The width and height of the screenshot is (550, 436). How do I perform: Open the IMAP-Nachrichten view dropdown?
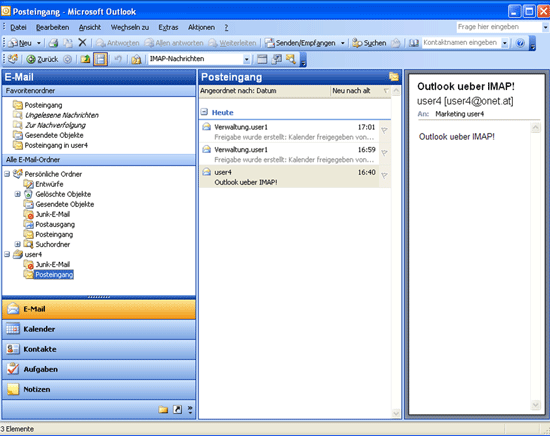point(247,59)
